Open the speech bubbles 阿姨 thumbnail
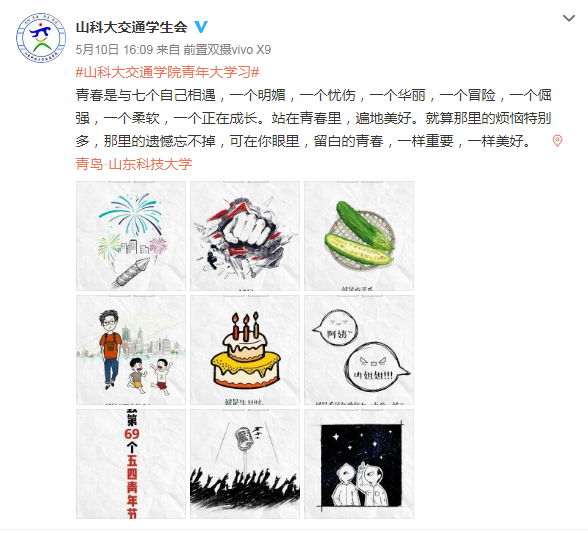Screen dimensions: 588x533 (x=359, y=350)
